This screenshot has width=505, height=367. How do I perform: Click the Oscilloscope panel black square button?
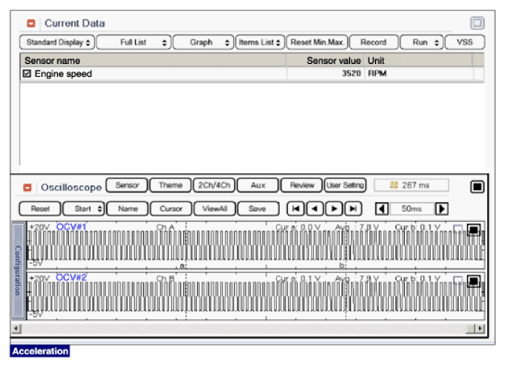[477, 187]
